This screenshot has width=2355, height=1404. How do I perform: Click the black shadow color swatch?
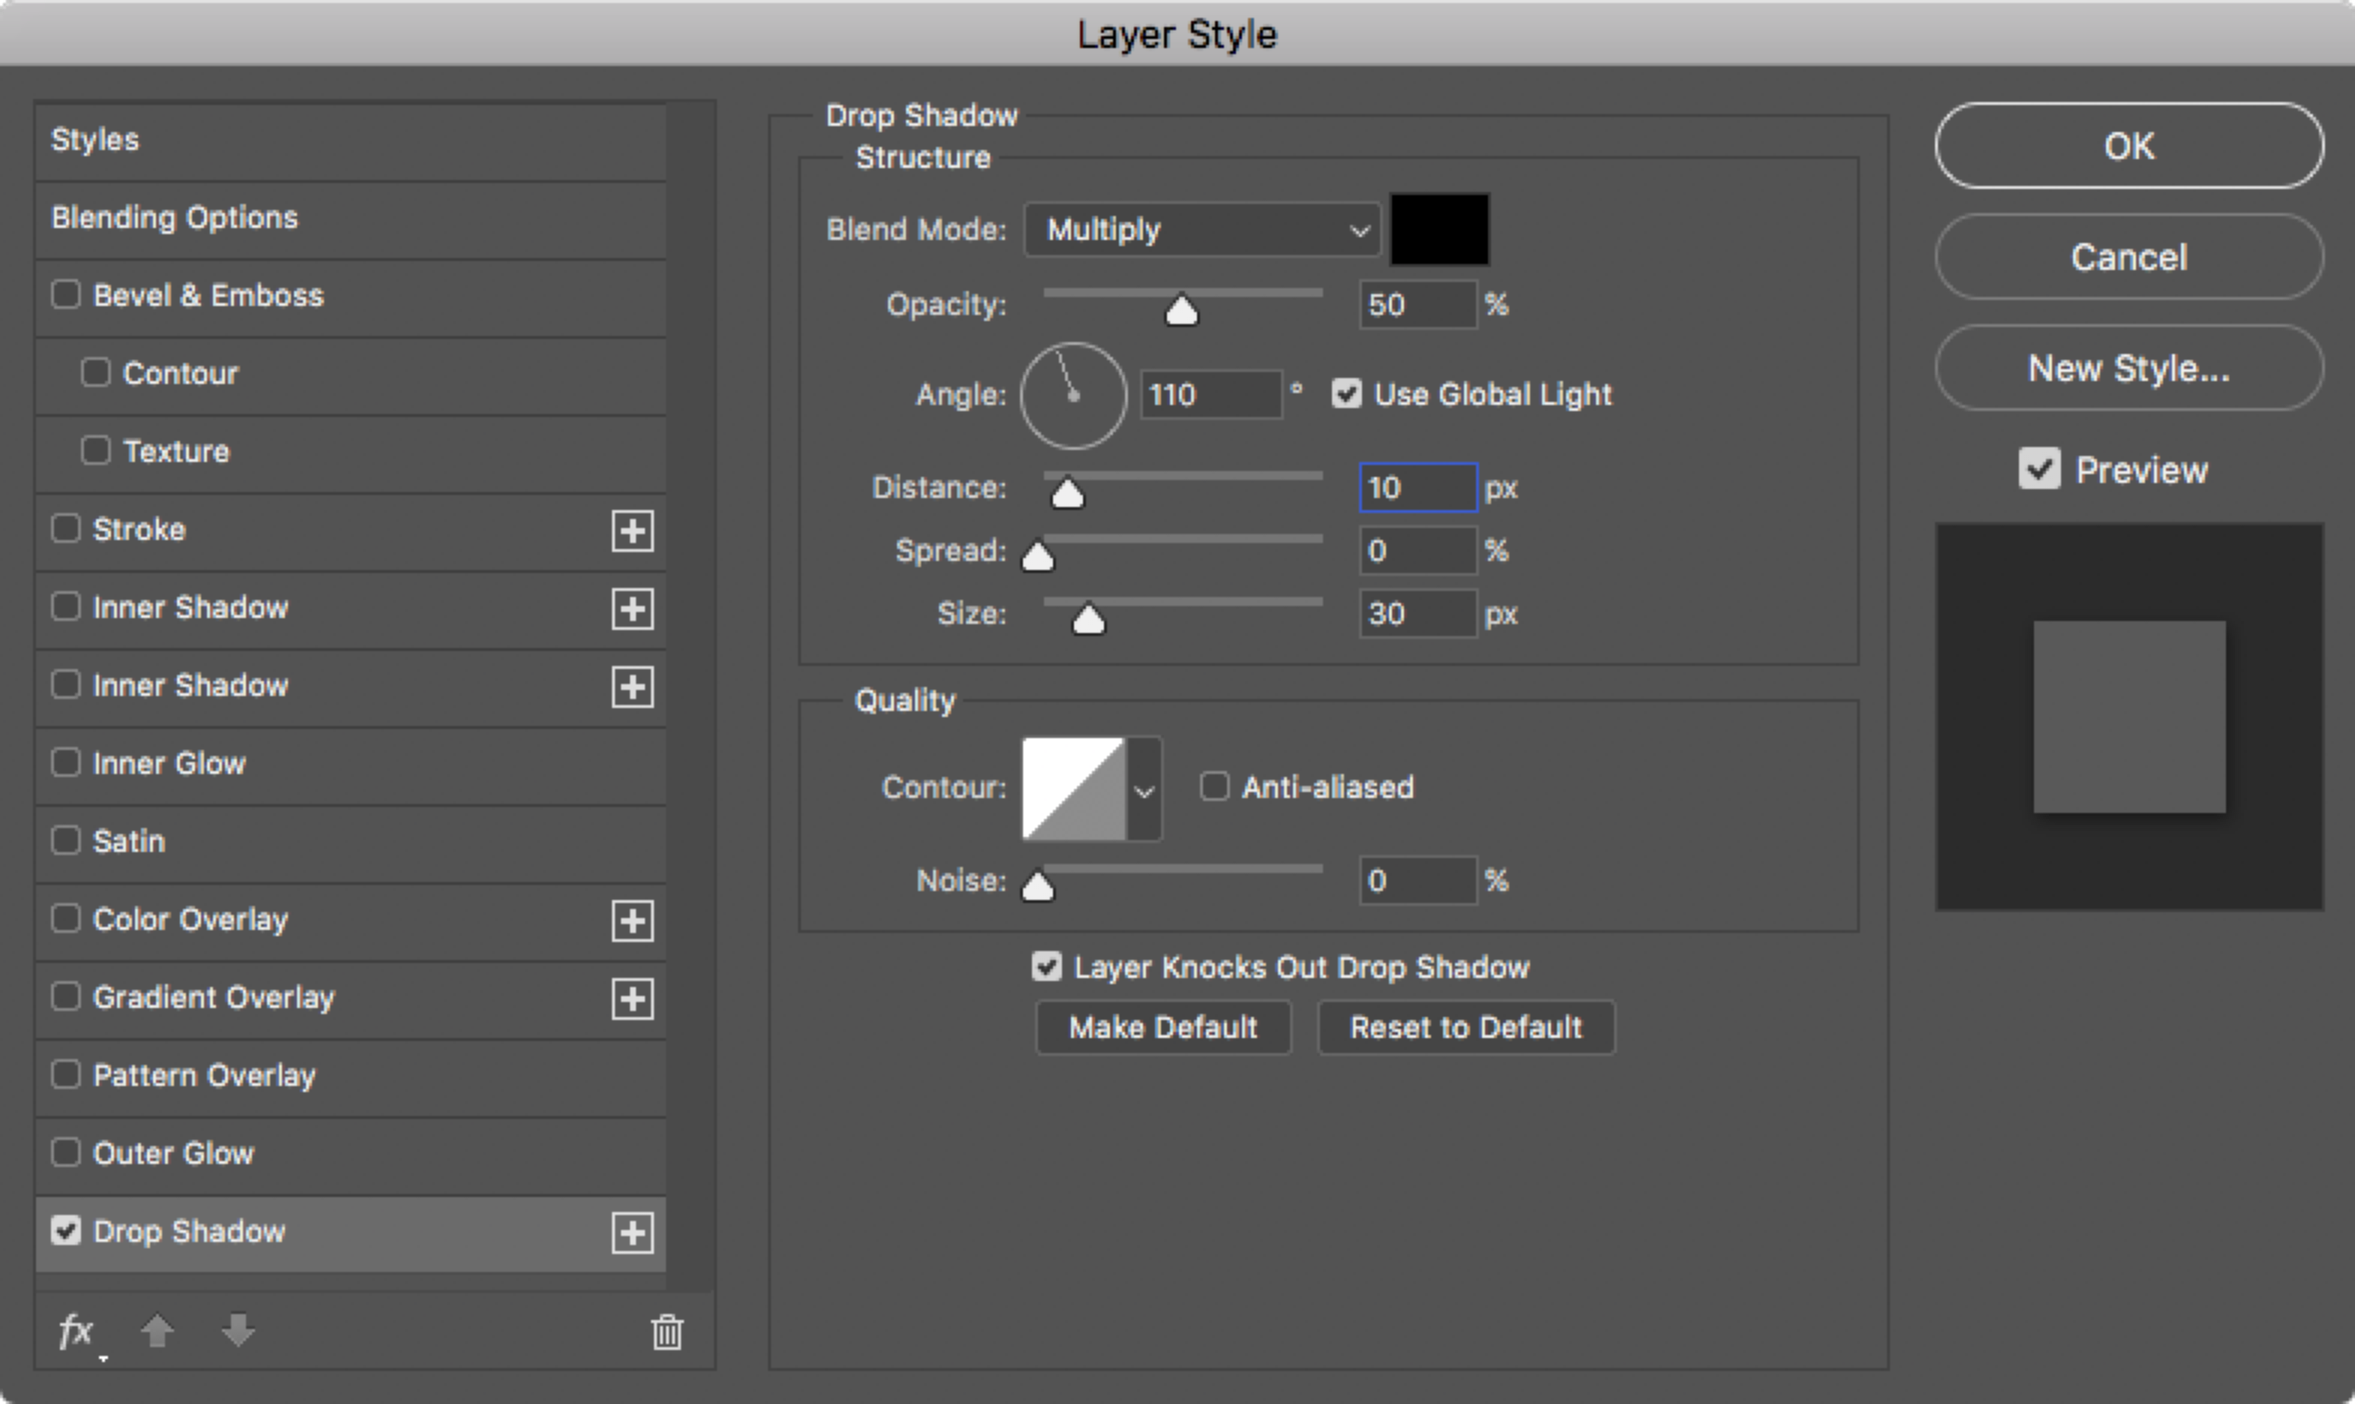click(x=1440, y=230)
